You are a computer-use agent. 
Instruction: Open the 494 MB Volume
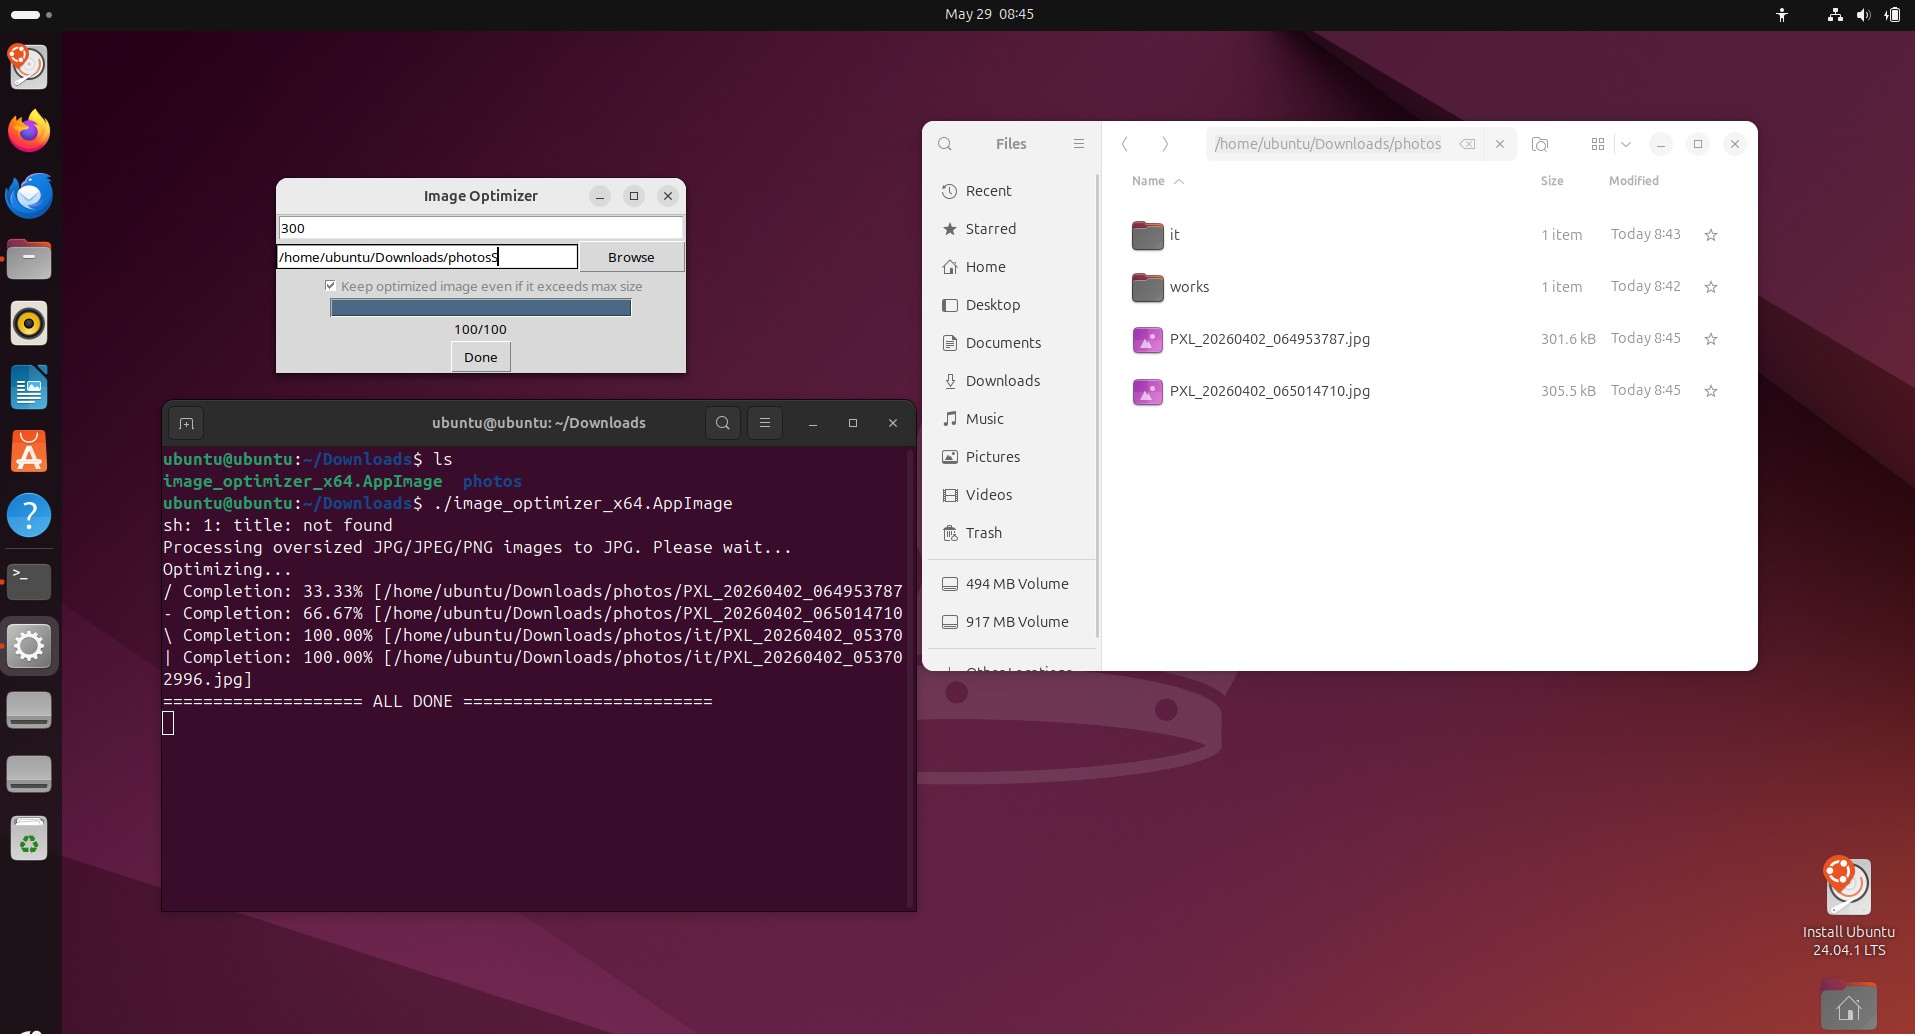[x=1012, y=584]
